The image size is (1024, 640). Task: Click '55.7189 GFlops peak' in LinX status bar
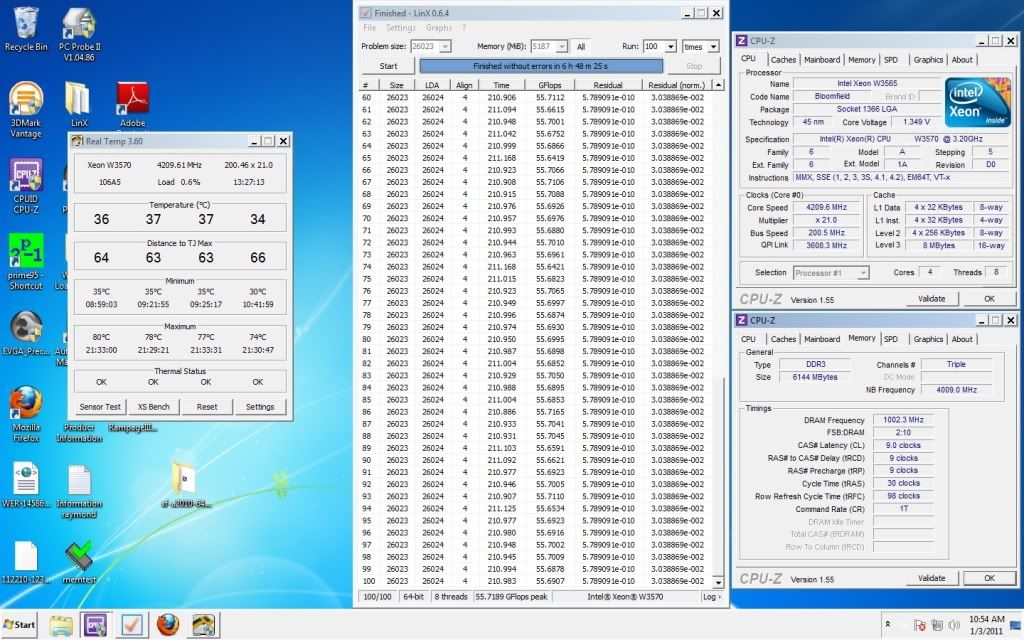pyautogui.click(x=511, y=596)
